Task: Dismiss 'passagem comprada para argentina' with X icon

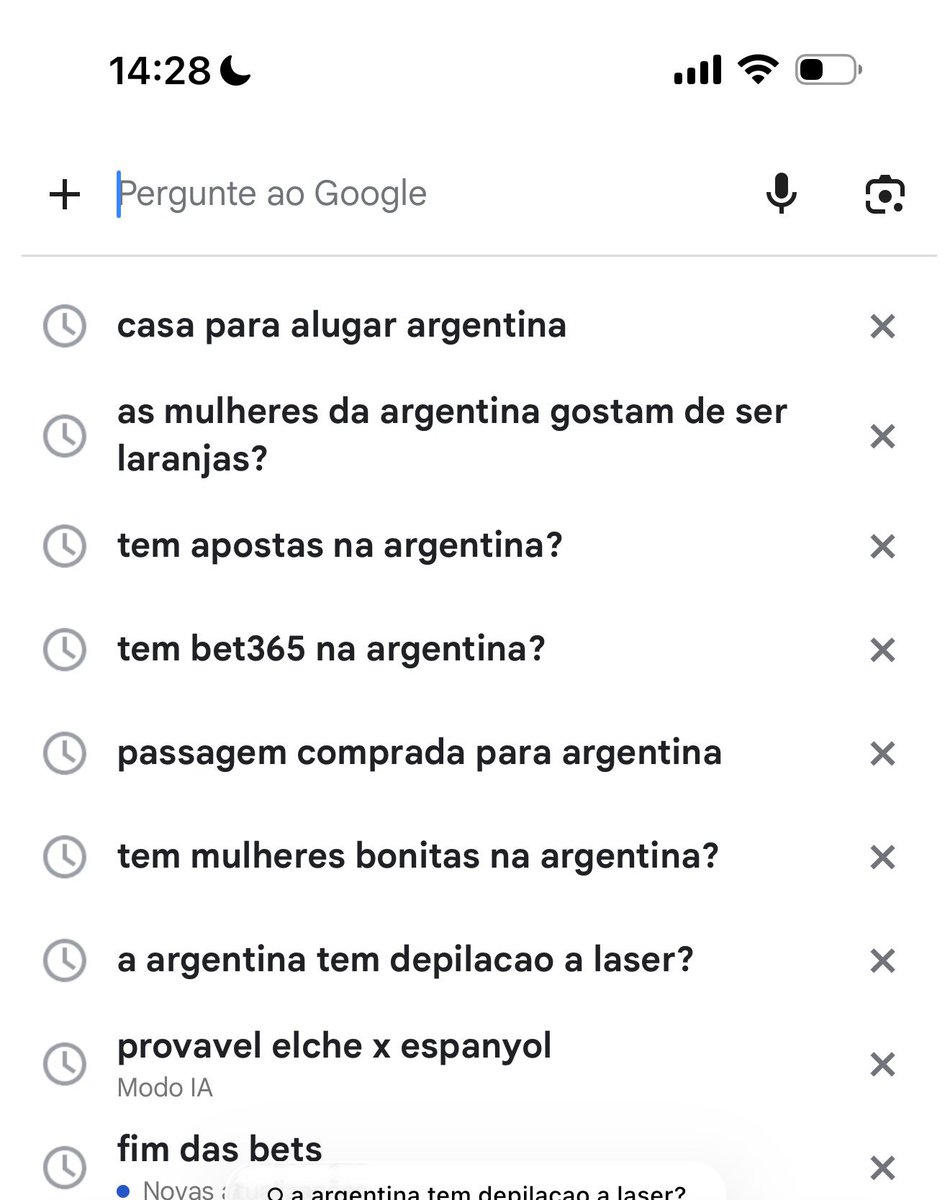Action: [882, 753]
